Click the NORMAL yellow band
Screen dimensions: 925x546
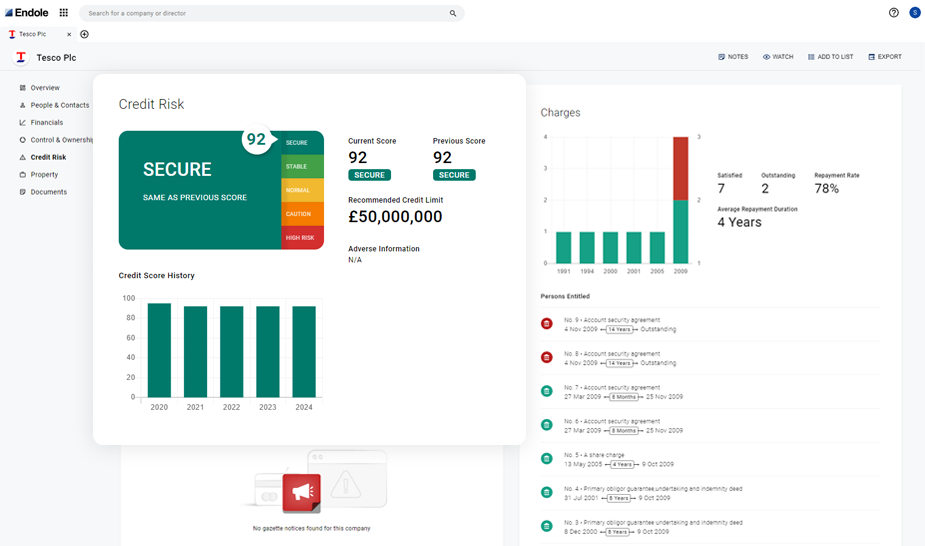pos(302,190)
